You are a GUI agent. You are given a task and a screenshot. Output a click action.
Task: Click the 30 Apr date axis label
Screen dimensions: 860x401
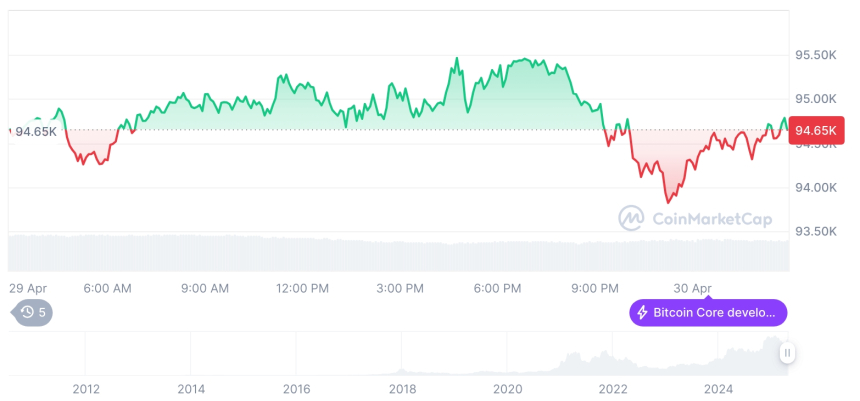694,288
